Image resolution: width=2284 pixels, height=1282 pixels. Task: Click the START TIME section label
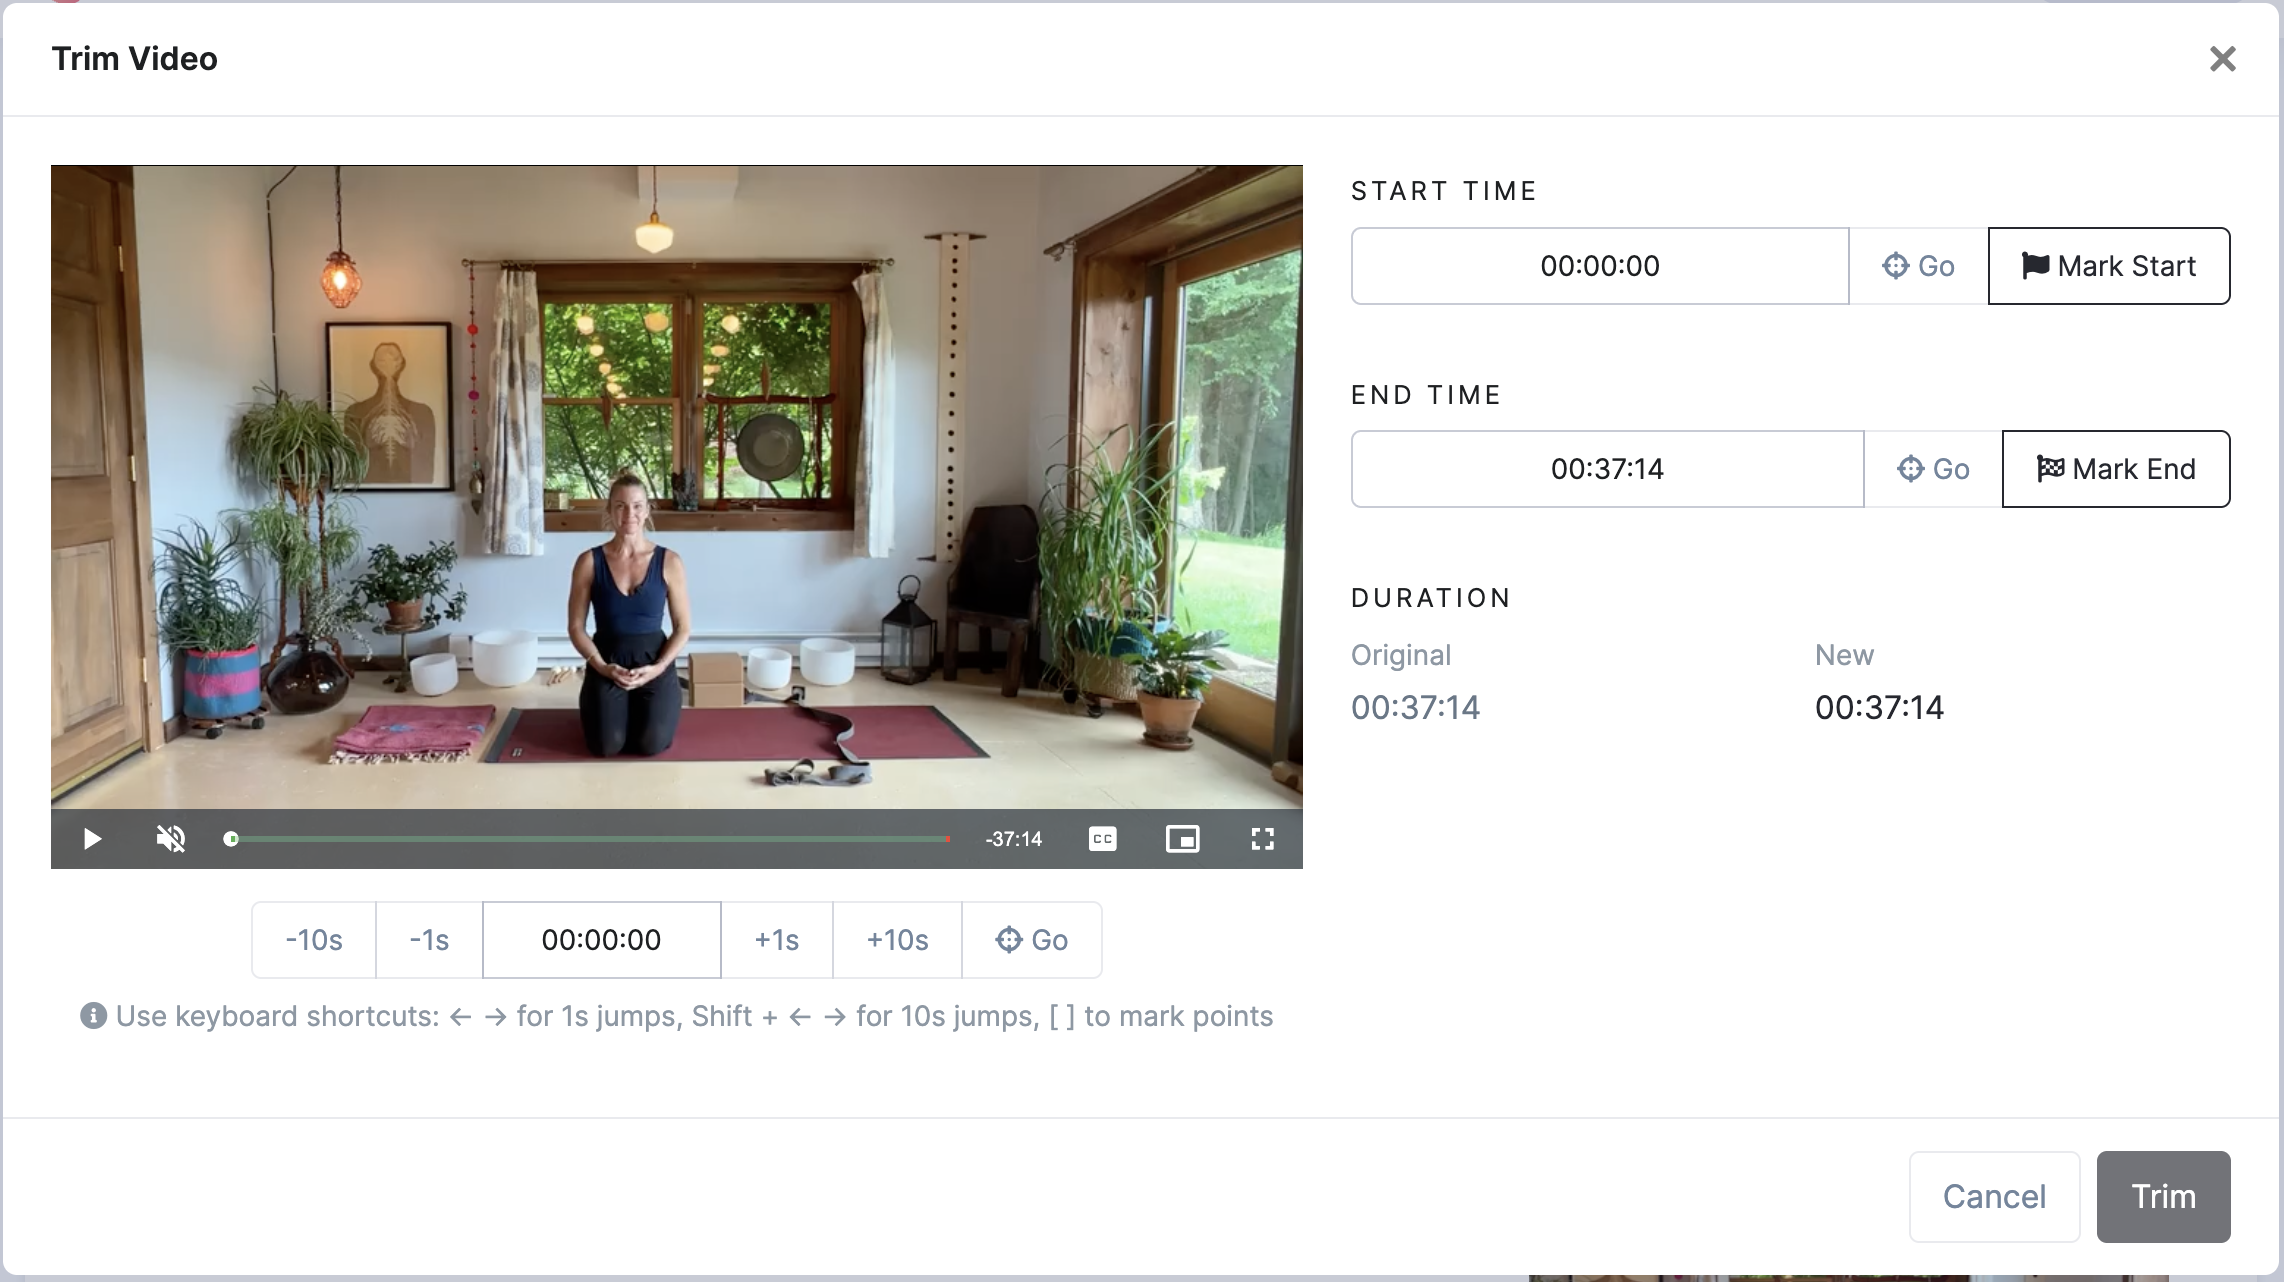point(1444,191)
